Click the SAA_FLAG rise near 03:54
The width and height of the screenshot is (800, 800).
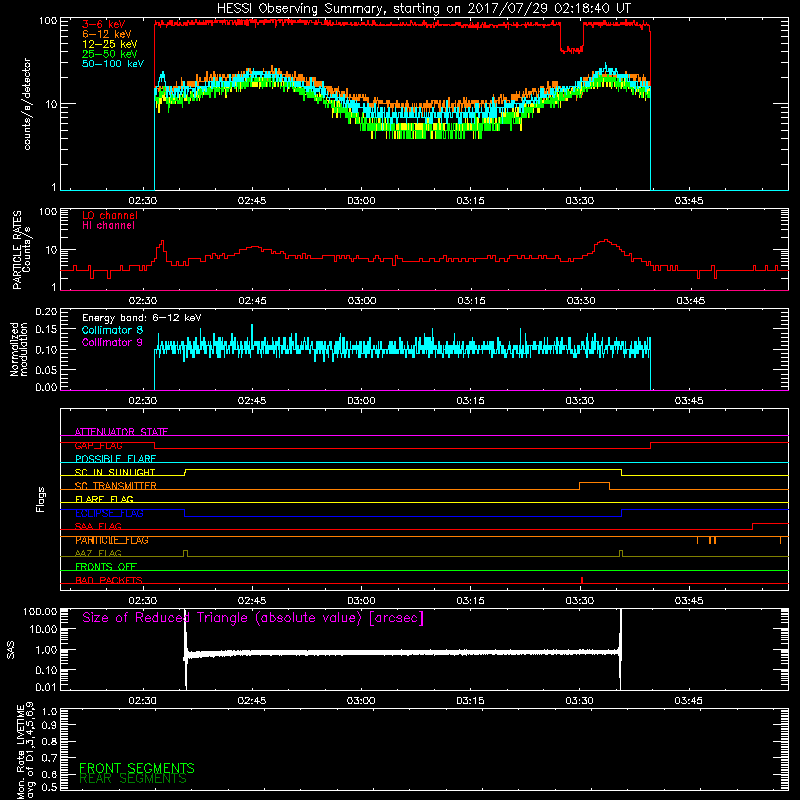click(753, 526)
